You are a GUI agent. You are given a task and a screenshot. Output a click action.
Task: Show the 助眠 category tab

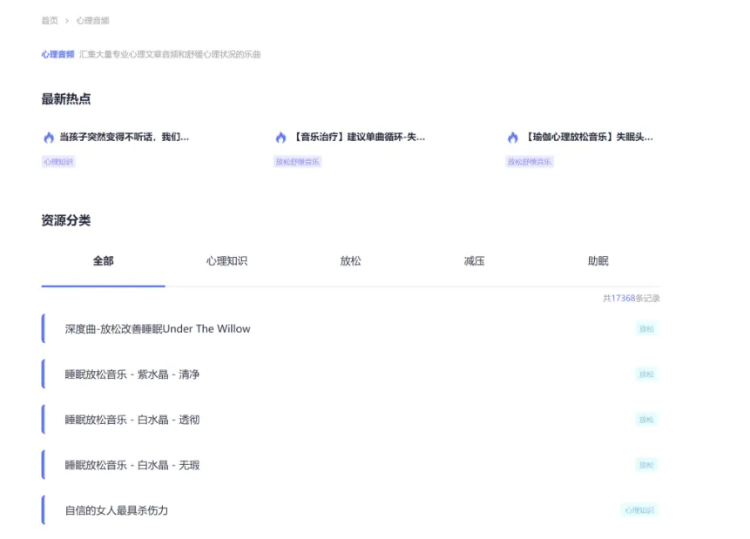(598, 261)
